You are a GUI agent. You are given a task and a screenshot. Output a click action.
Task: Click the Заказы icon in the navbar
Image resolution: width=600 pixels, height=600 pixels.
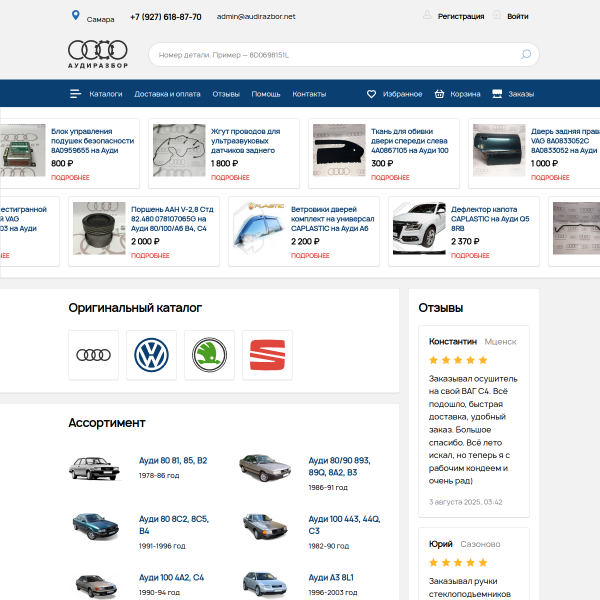497,94
